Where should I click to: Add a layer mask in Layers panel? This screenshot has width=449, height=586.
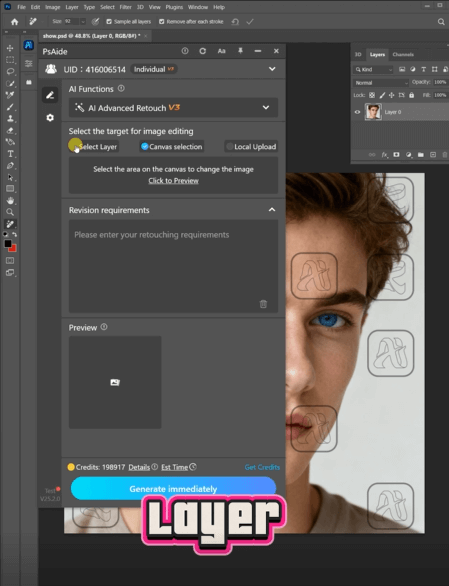tap(396, 155)
